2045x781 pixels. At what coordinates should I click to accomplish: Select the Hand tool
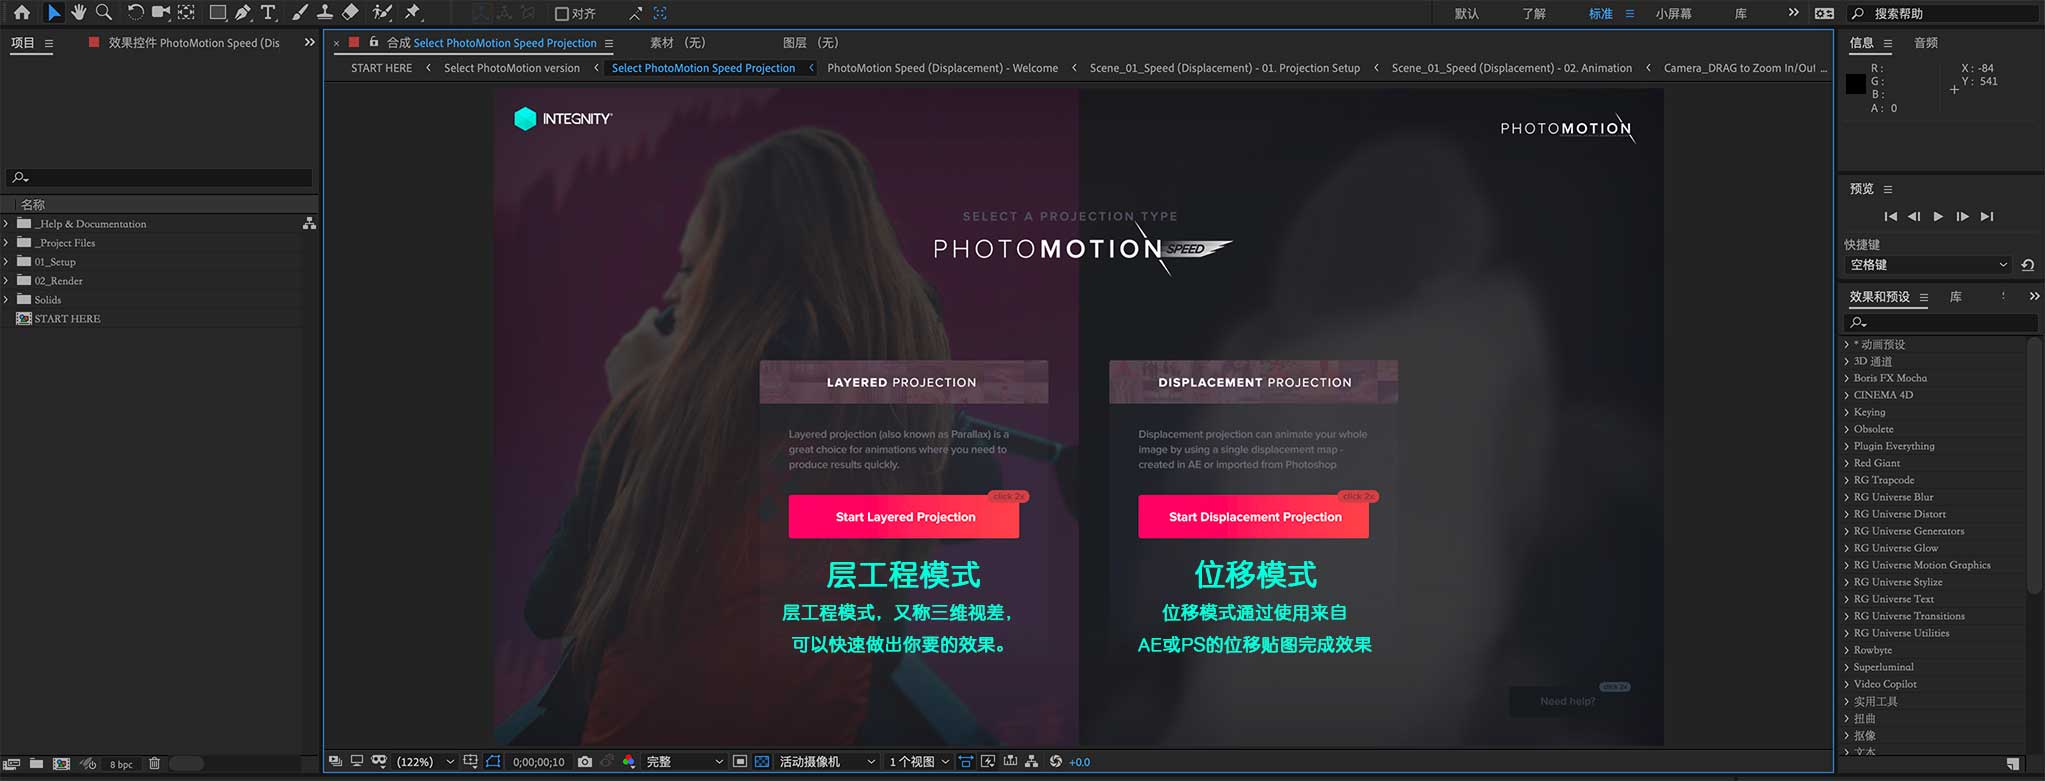coord(78,13)
